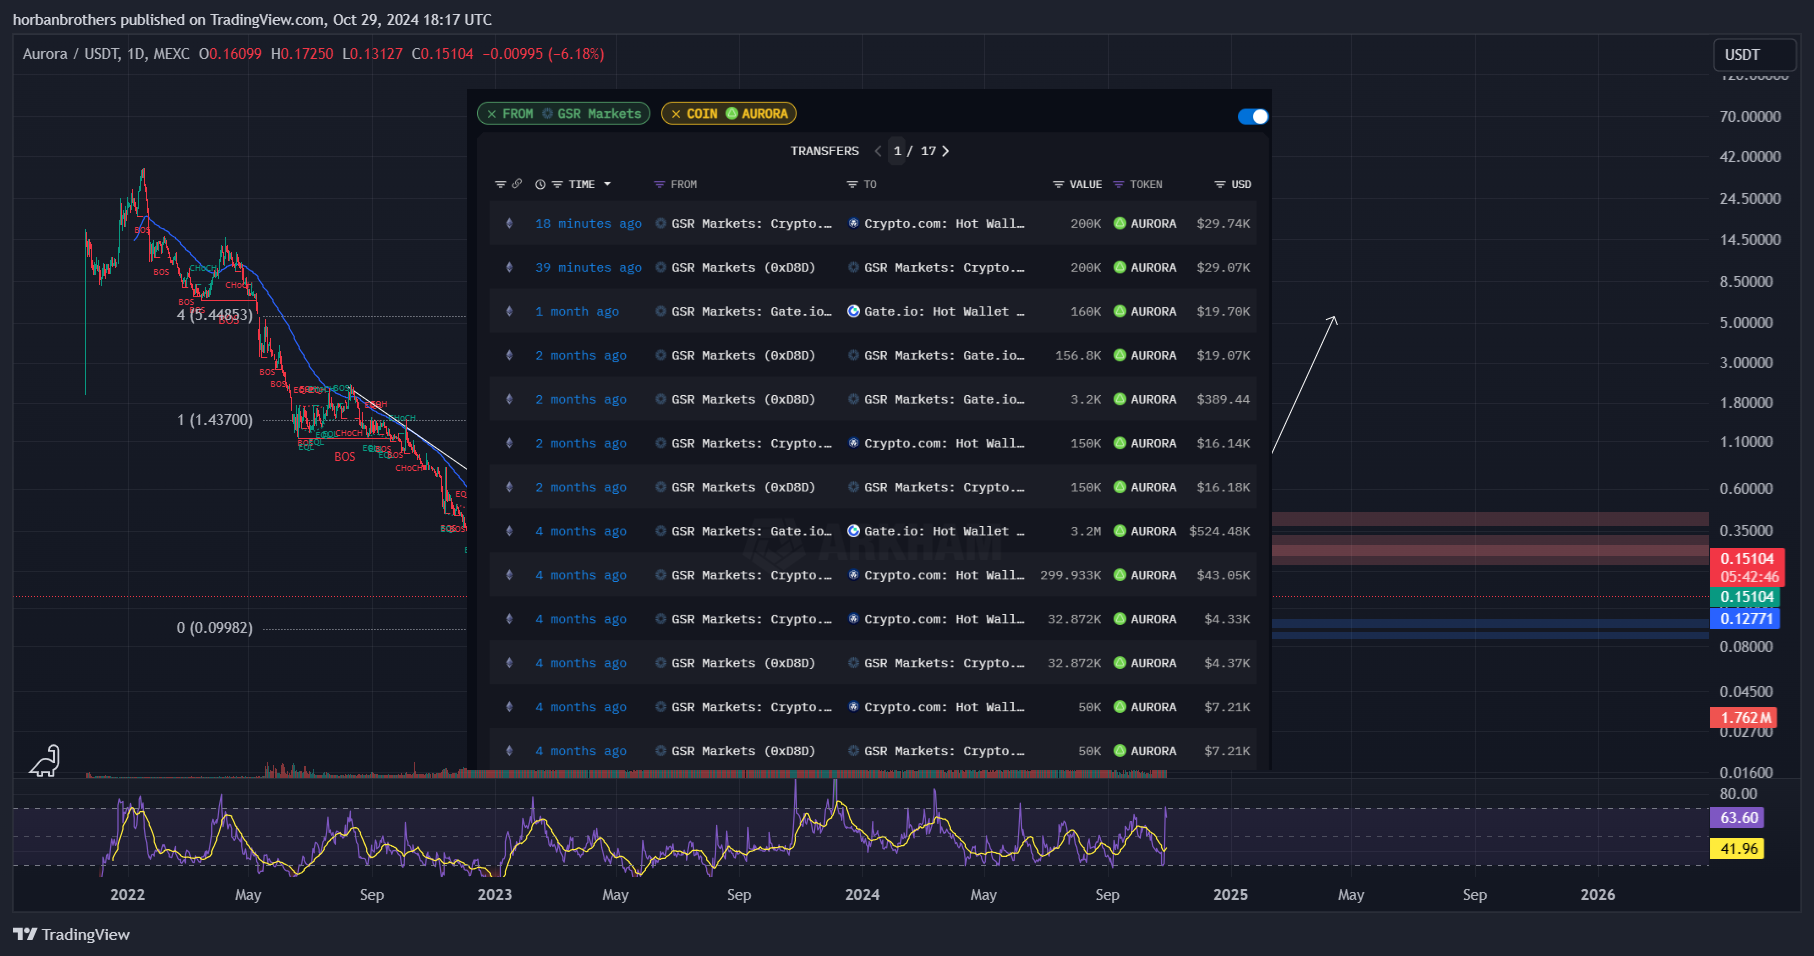The width and height of the screenshot is (1814, 956).
Task: Open the '39 minutes ago' transaction link
Action: (588, 268)
